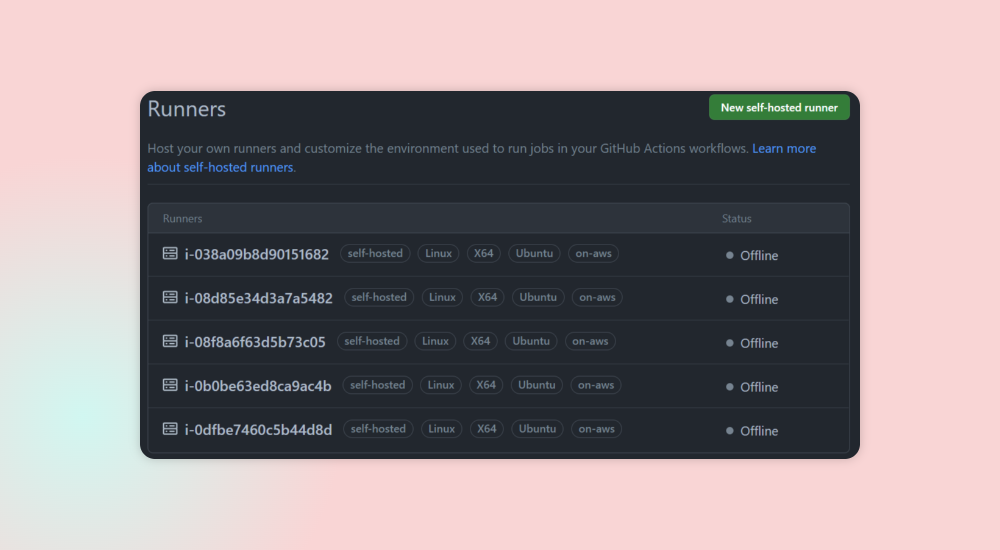The width and height of the screenshot is (1000, 550).
Task: Click Linux label on i-08d85e34d3a7a5482 row
Action: click(442, 297)
